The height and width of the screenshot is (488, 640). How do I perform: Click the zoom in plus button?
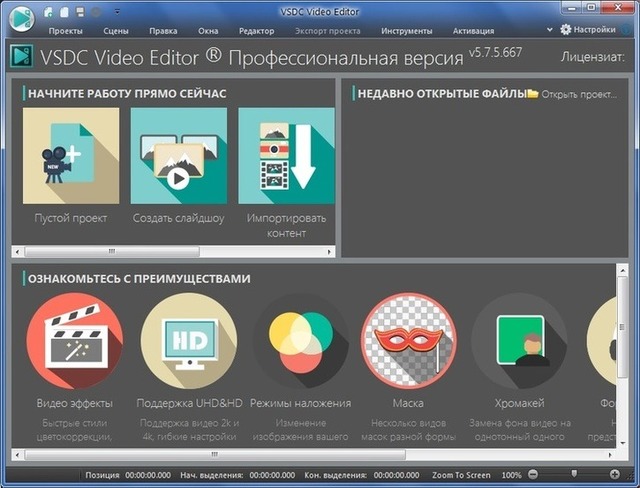[615, 475]
